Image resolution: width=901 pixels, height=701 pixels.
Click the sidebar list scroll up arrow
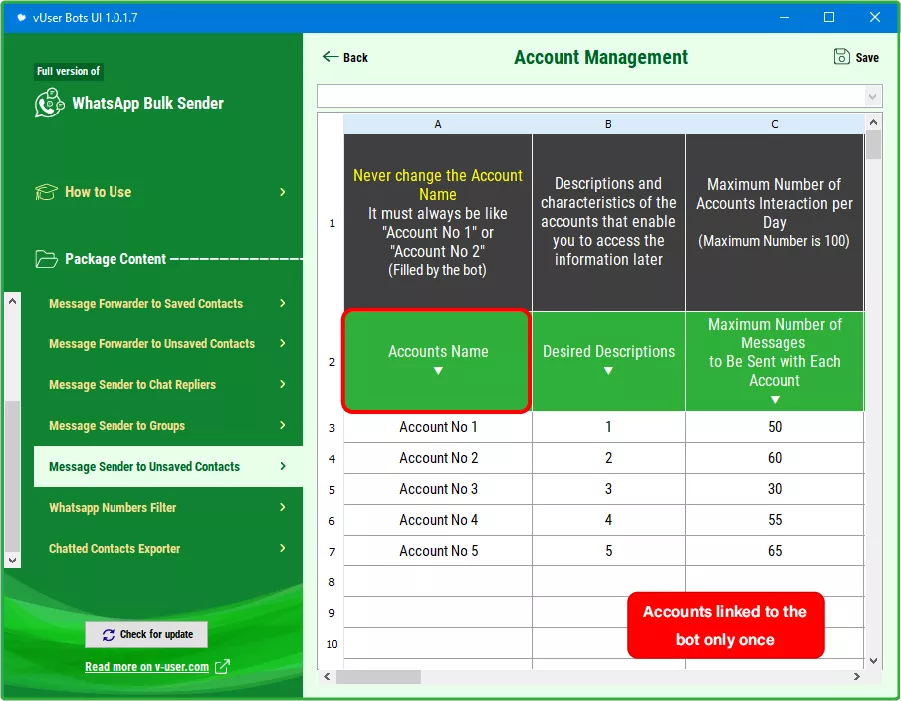(13, 301)
